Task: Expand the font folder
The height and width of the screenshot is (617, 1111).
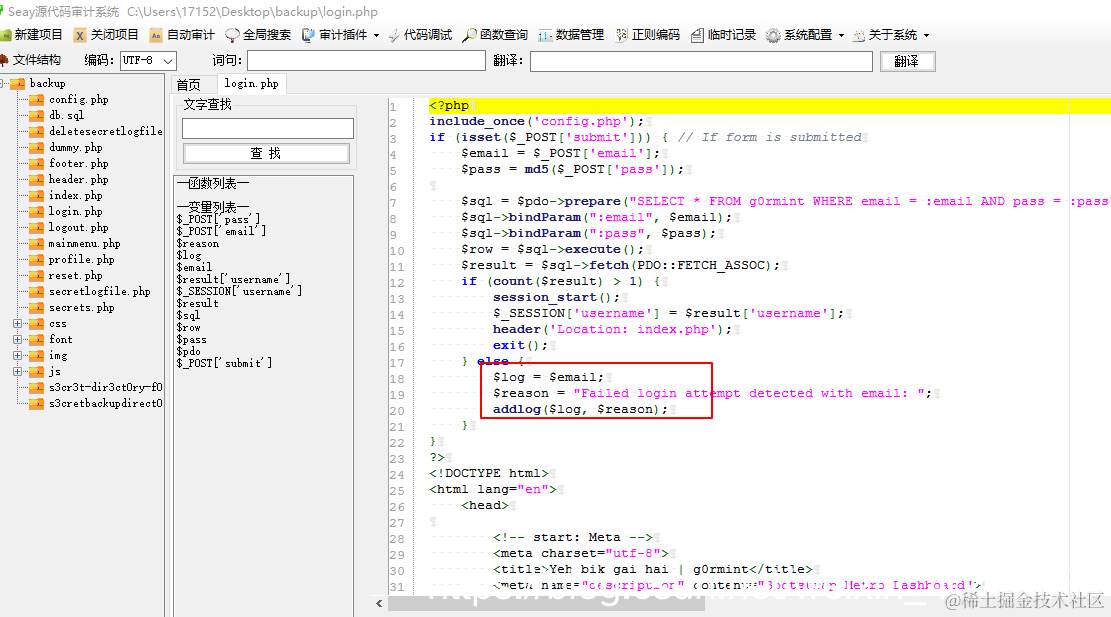Action: click(x=17, y=339)
